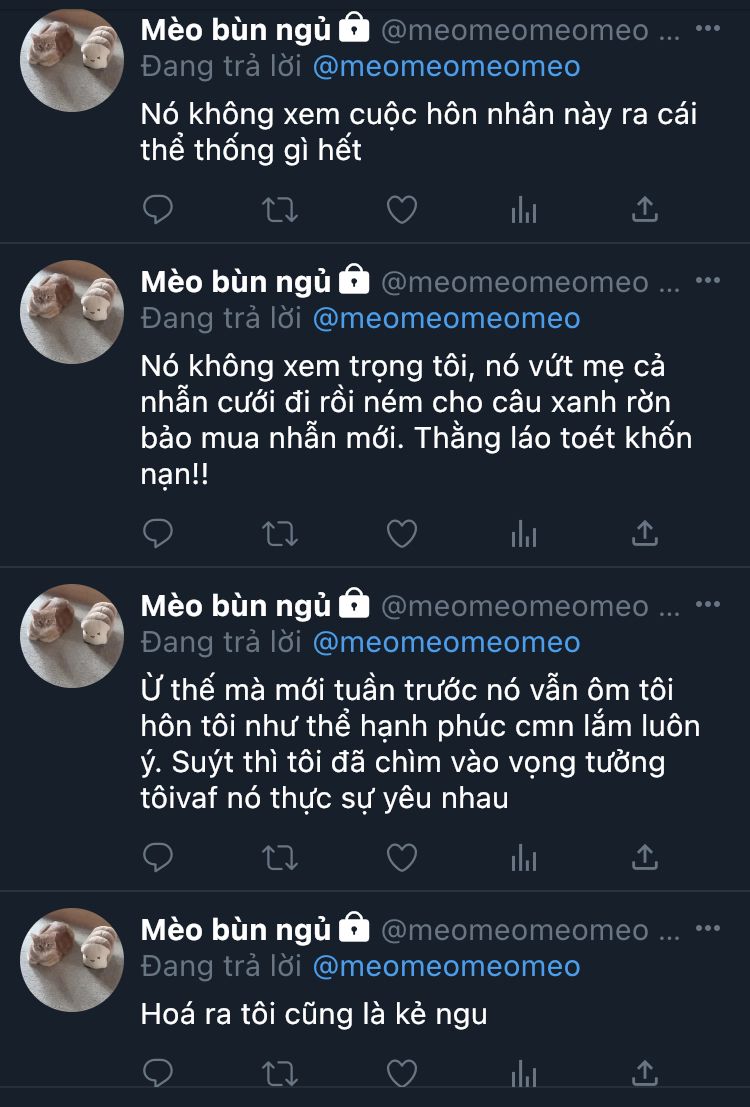This screenshot has width=750, height=1107.
Task: Share the 'tuần trước' tweet
Action: 644,856
